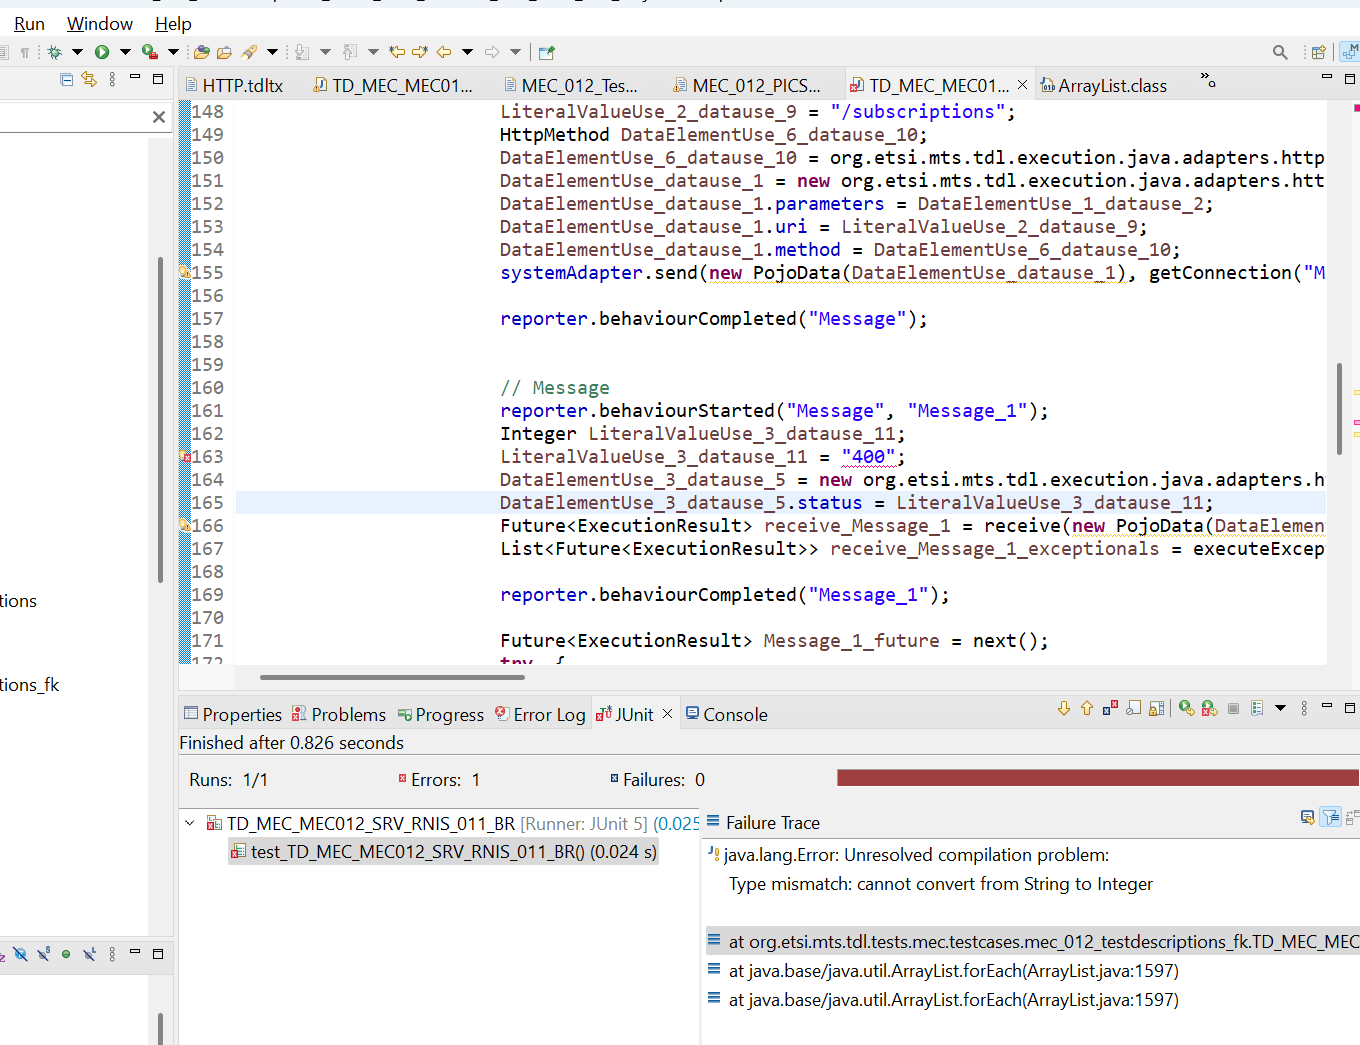Clear the left panel search field

coord(158,117)
